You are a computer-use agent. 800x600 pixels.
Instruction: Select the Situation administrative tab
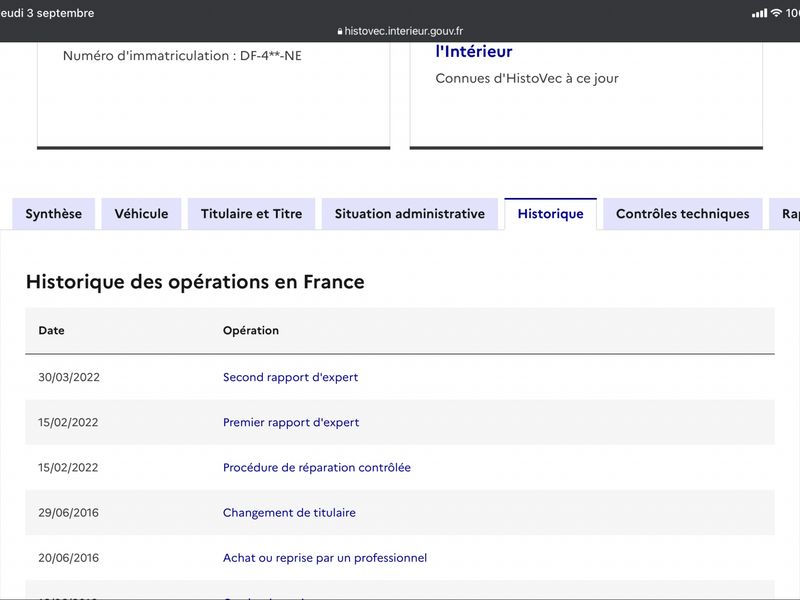point(410,214)
